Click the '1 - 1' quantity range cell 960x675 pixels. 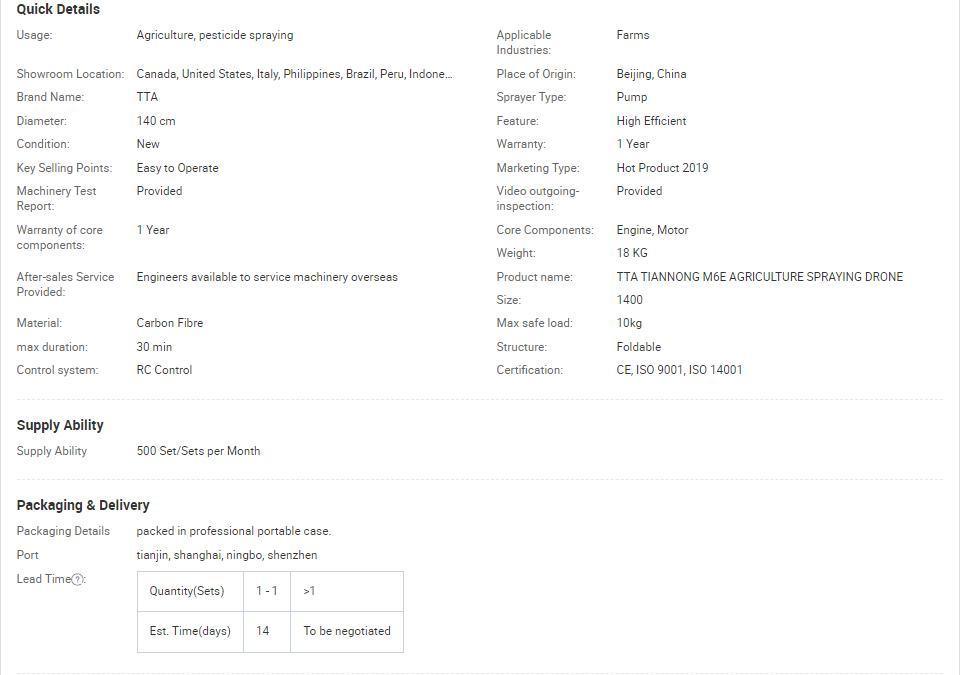click(267, 591)
